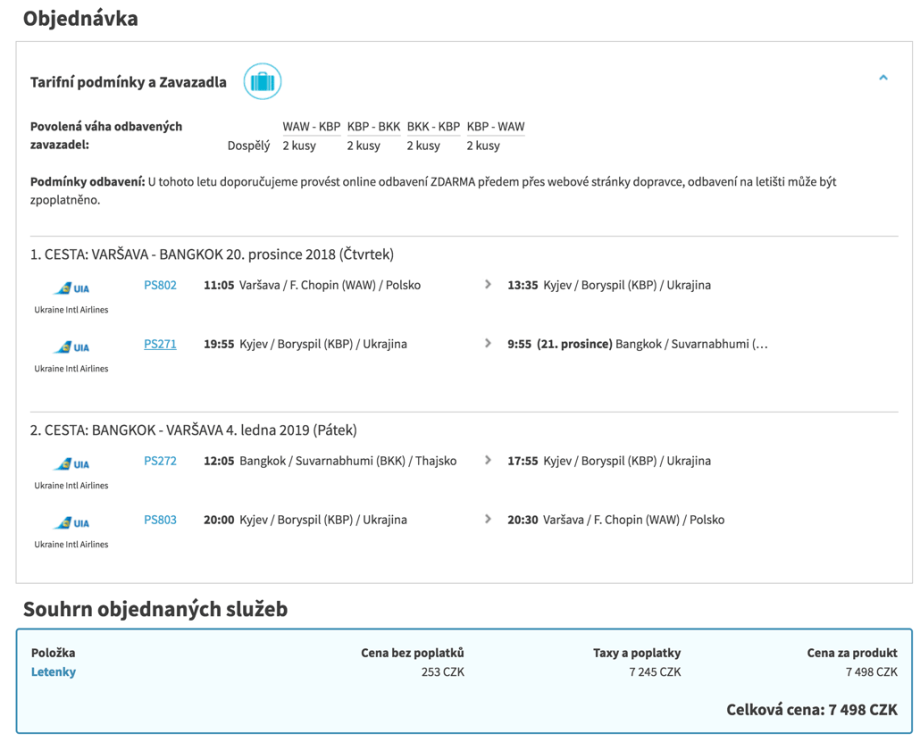The image size is (920, 742).
Task: Click the UIA logo beside flight PS271
Action: coord(71,348)
